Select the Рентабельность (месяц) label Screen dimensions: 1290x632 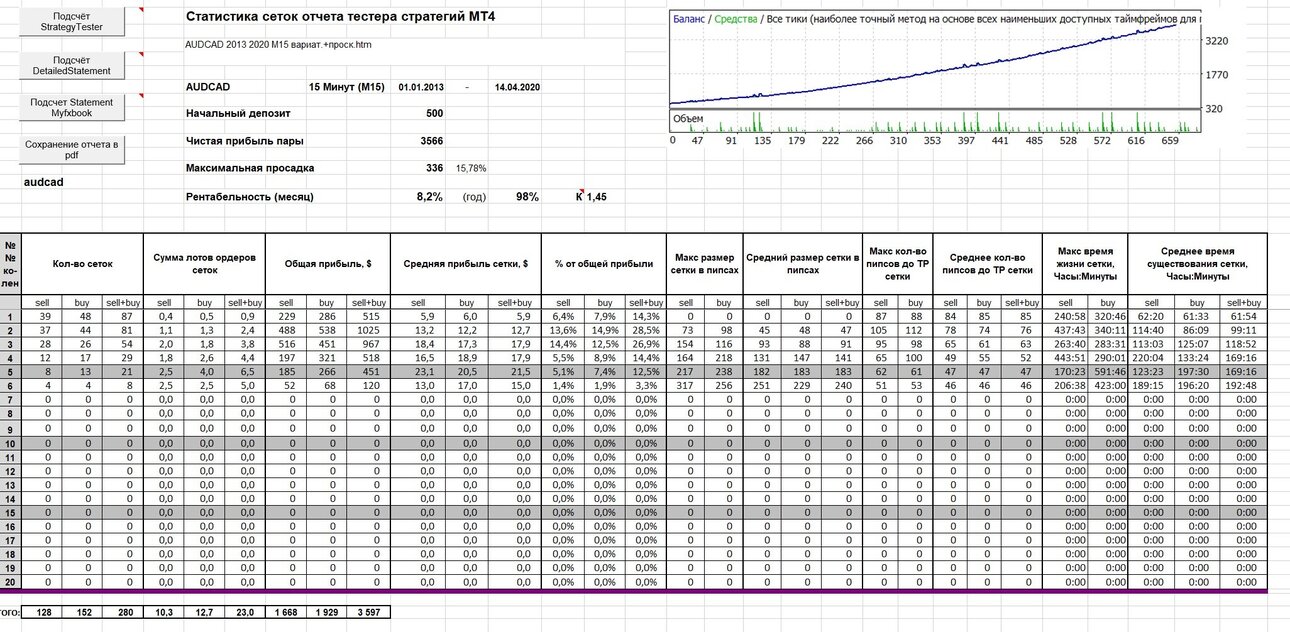[x=250, y=197]
